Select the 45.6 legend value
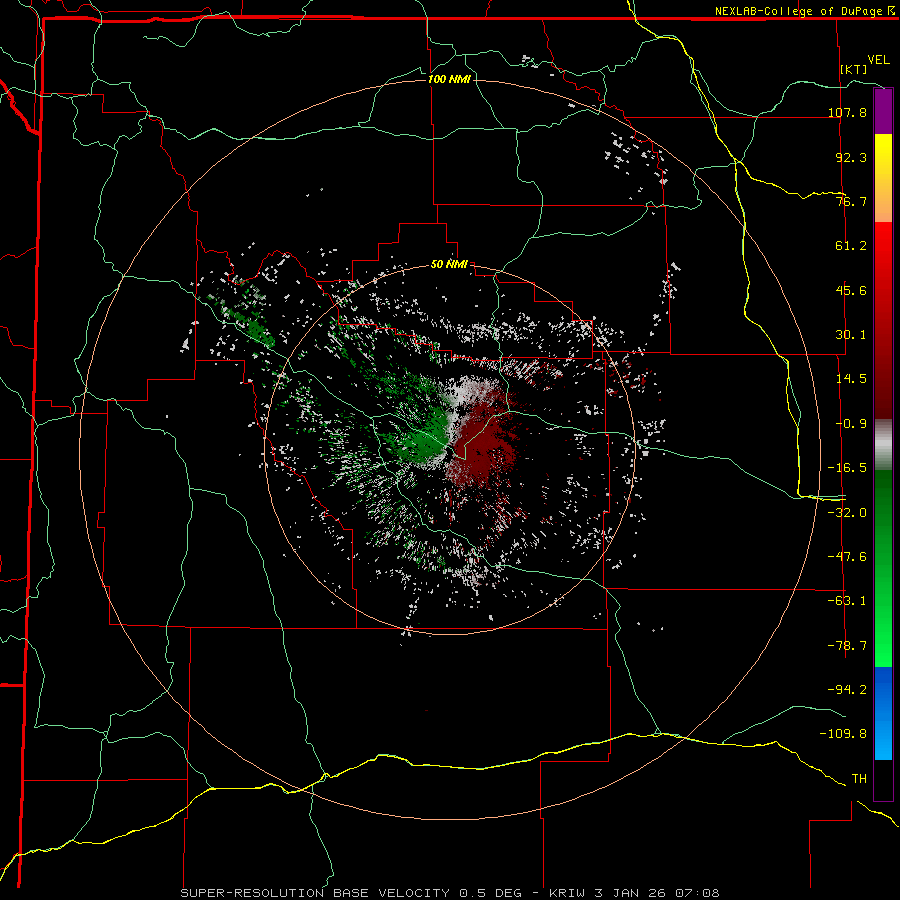Screen dimensions: 900x900 pos(851,290)
